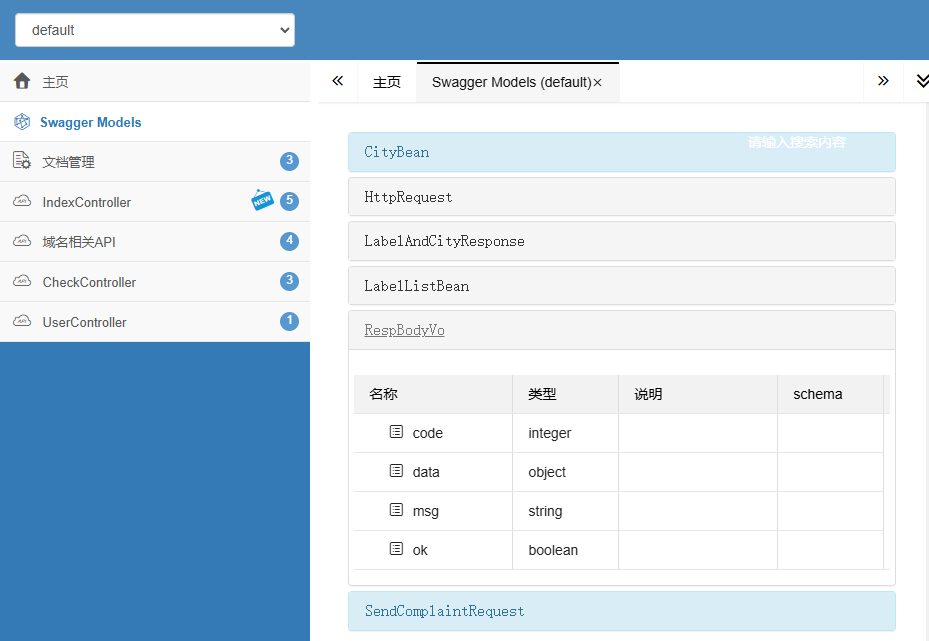Expand the SendComplaintRequest model panel

tap(444, 611)
